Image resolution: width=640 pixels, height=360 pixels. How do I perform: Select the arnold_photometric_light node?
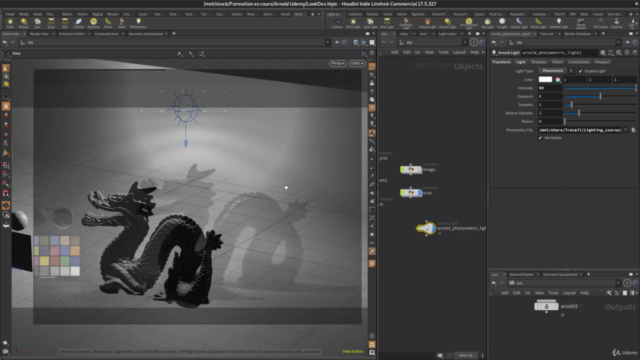[426, 228]
